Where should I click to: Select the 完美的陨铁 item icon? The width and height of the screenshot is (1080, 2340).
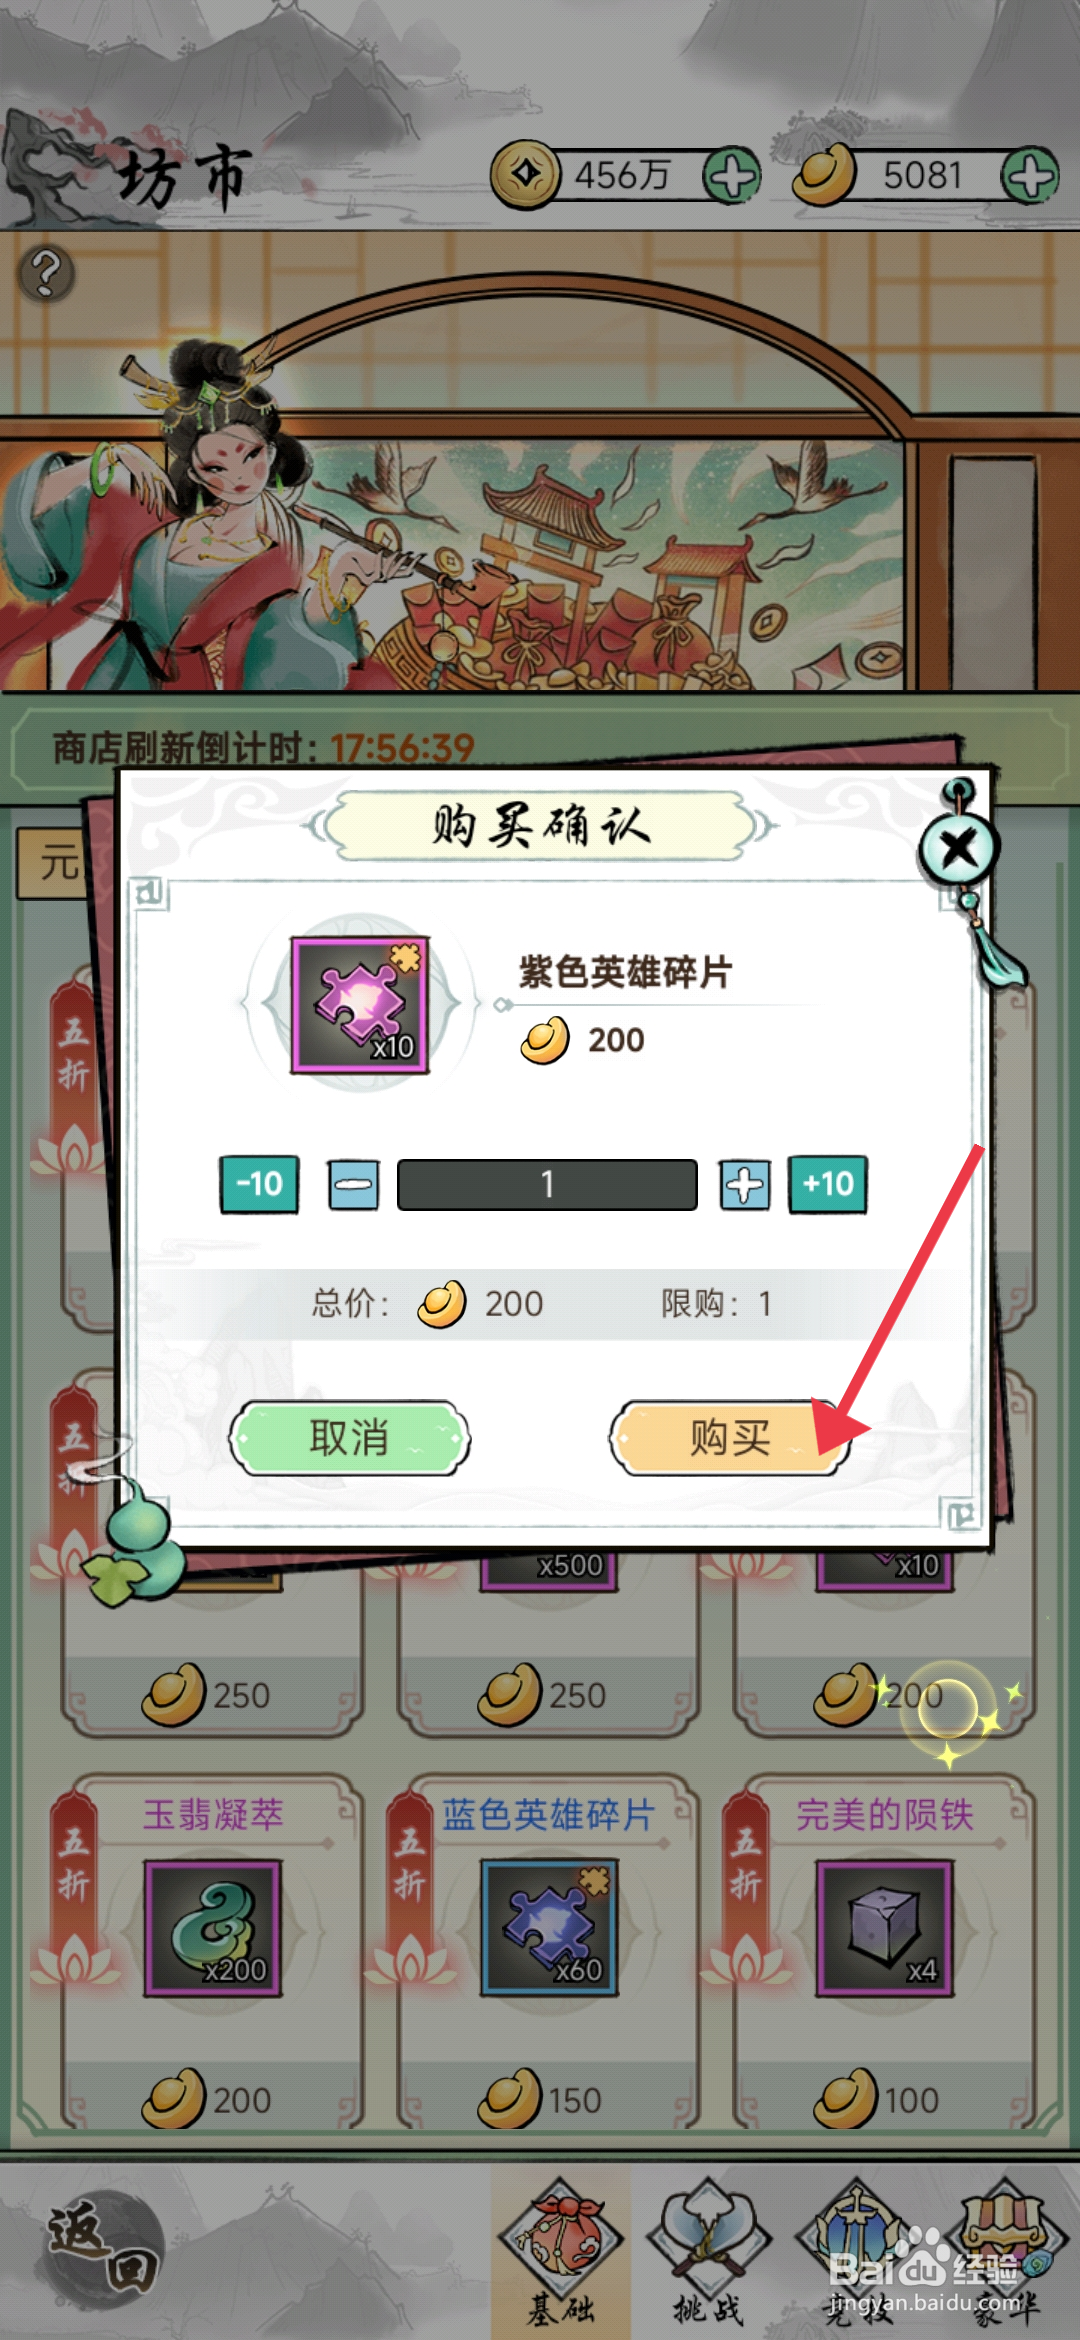click(x=885, y=1928)
